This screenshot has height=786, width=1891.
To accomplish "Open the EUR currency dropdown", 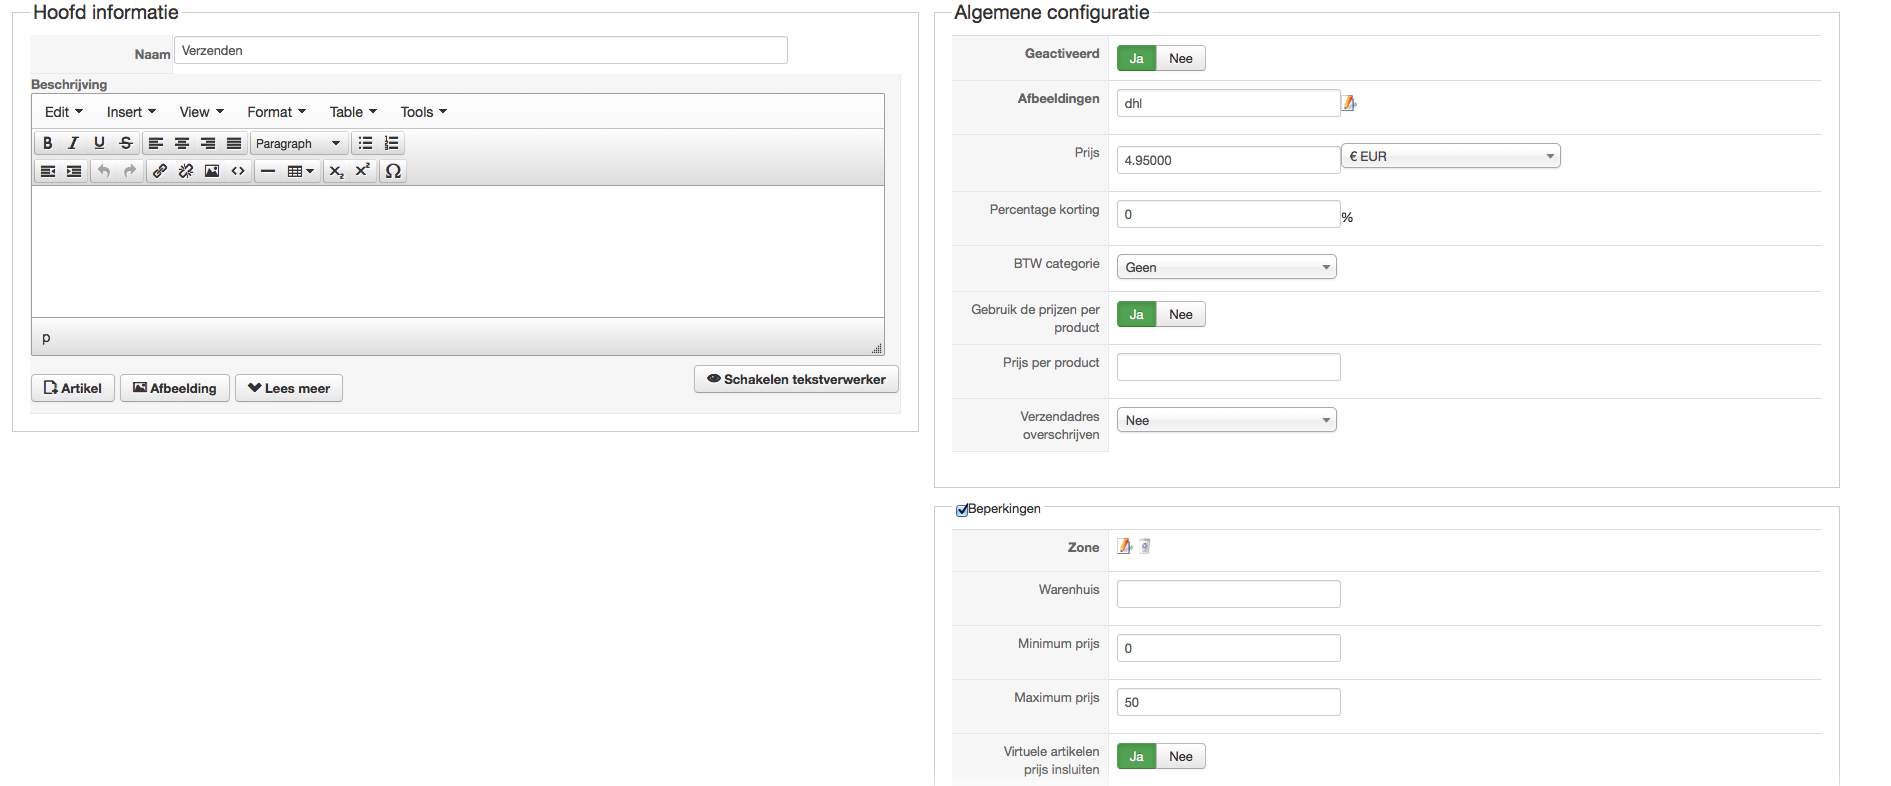I will [x=1450, y=156].
